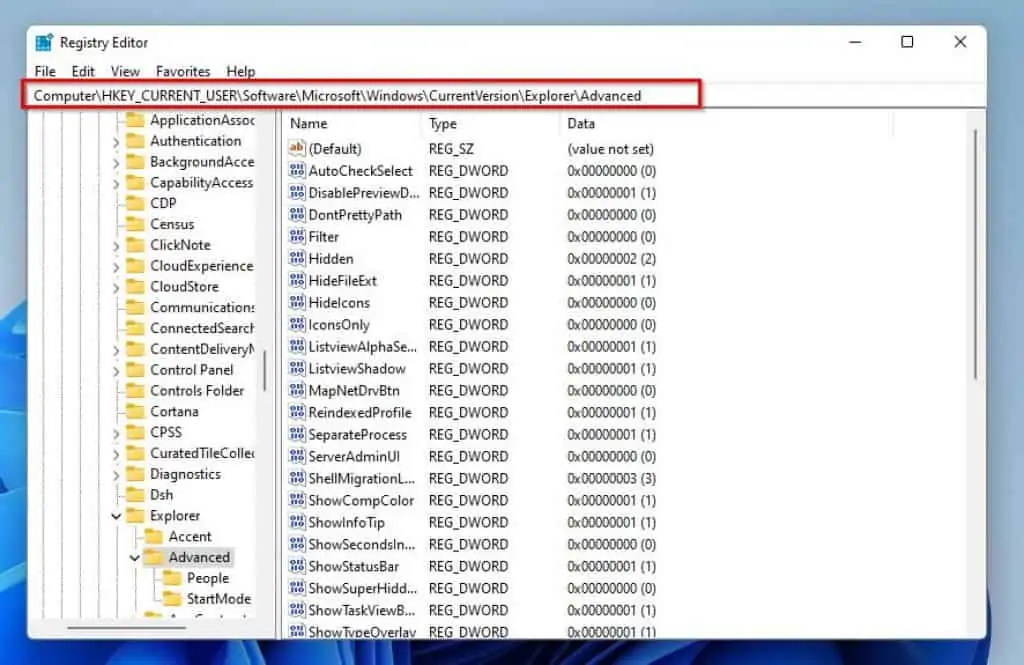Select the ShowStatusBar DWORD icon
This screenshot has width=1024, height=665.
pos(296,566)
